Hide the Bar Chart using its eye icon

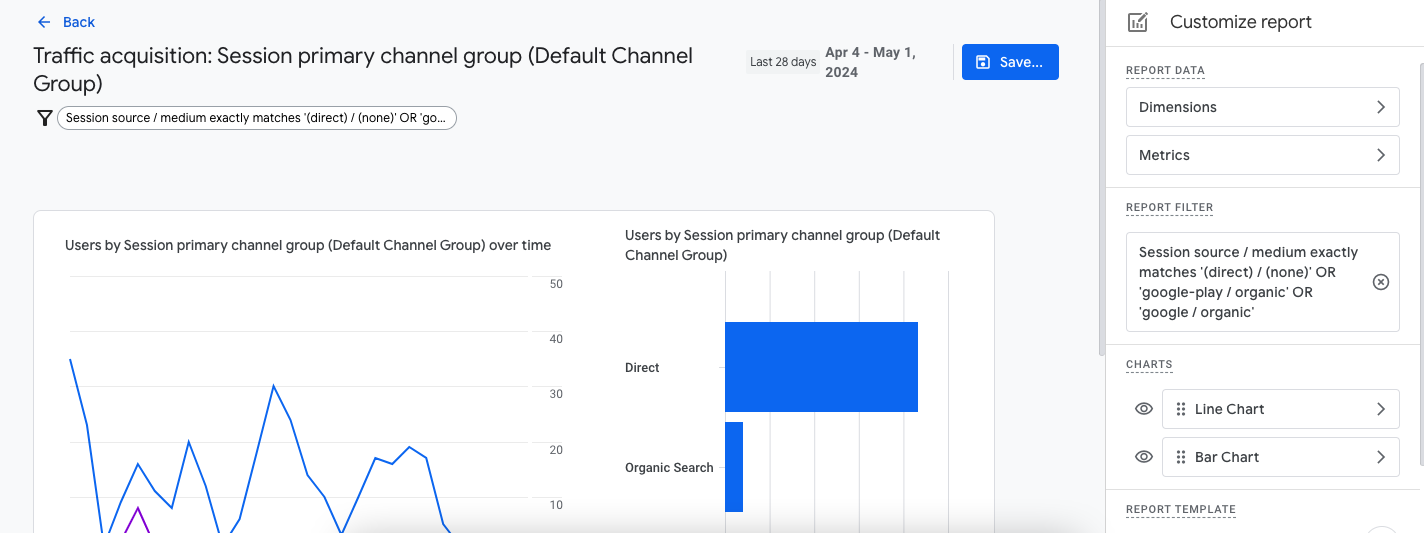[1144, 457]
